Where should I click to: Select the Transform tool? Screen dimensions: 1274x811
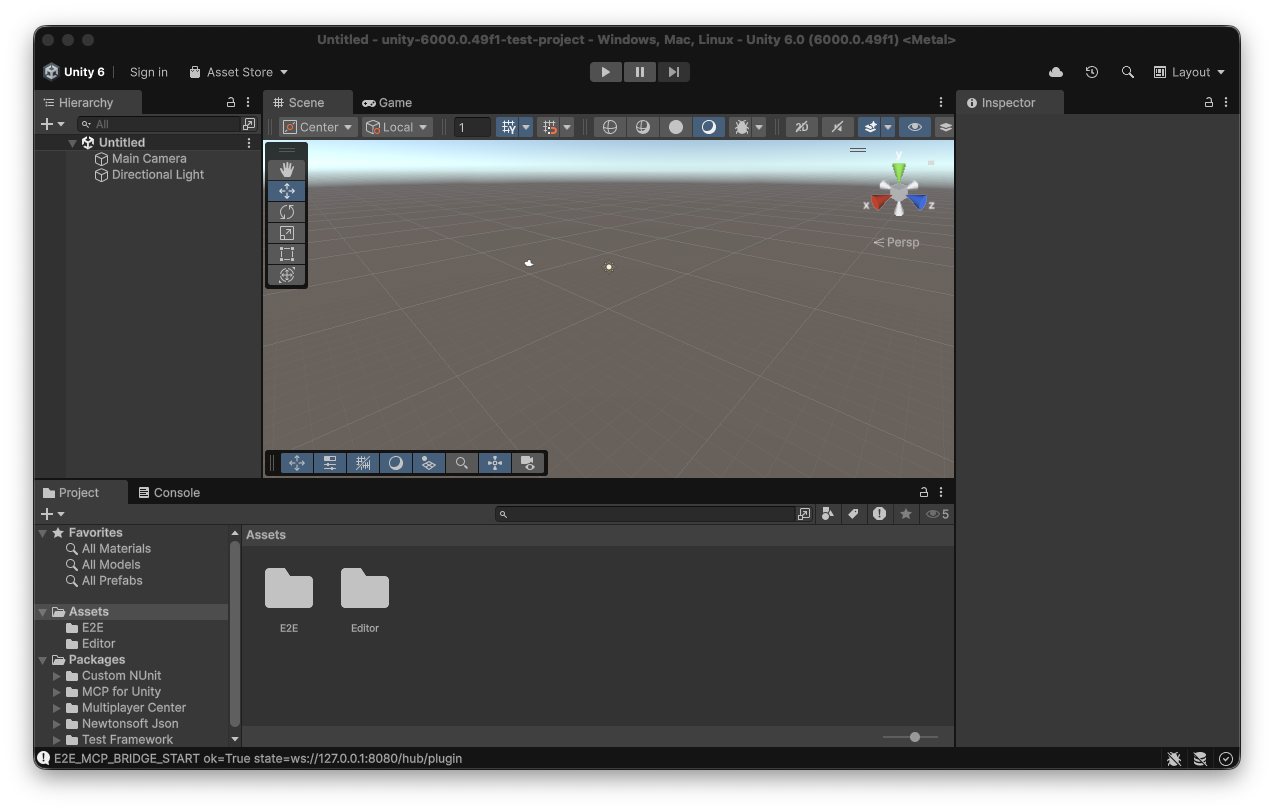click(287, 275)
